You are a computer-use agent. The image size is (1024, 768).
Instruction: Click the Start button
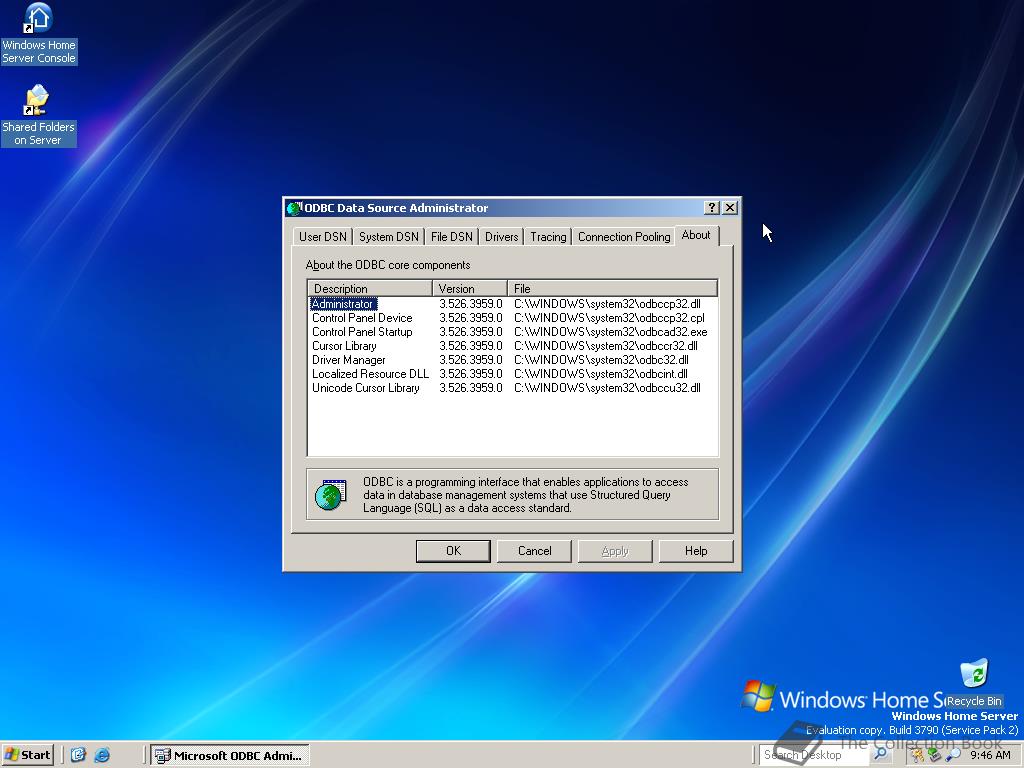(27, 755)
